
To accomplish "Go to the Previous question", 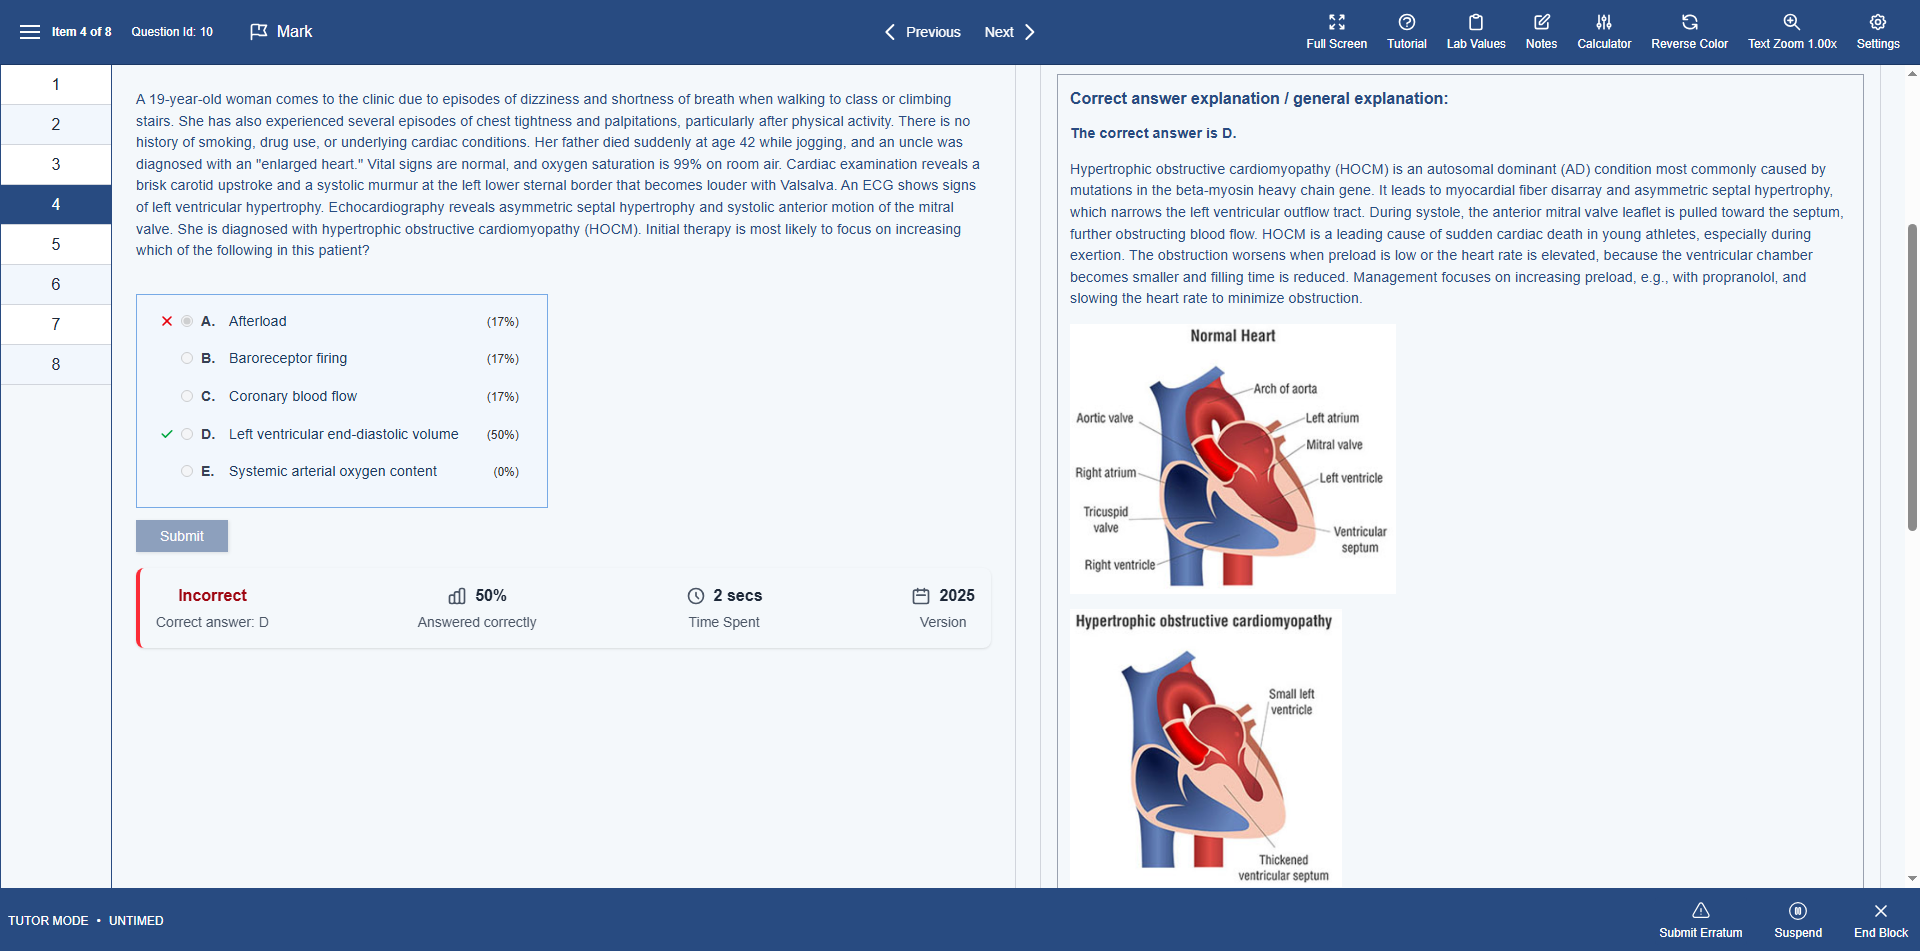I will [x=922, y=31].
